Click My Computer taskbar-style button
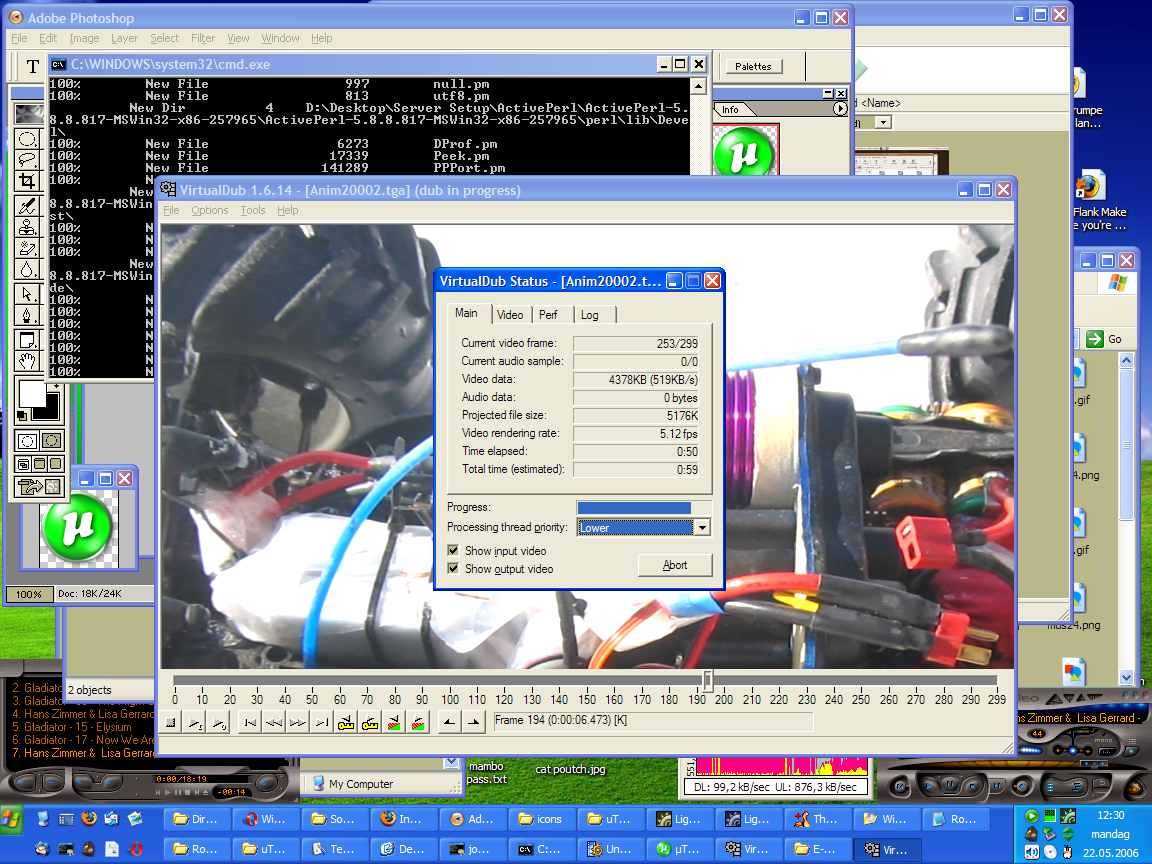Viewport: 1152px width, 864px height. [x=360, y=784]
